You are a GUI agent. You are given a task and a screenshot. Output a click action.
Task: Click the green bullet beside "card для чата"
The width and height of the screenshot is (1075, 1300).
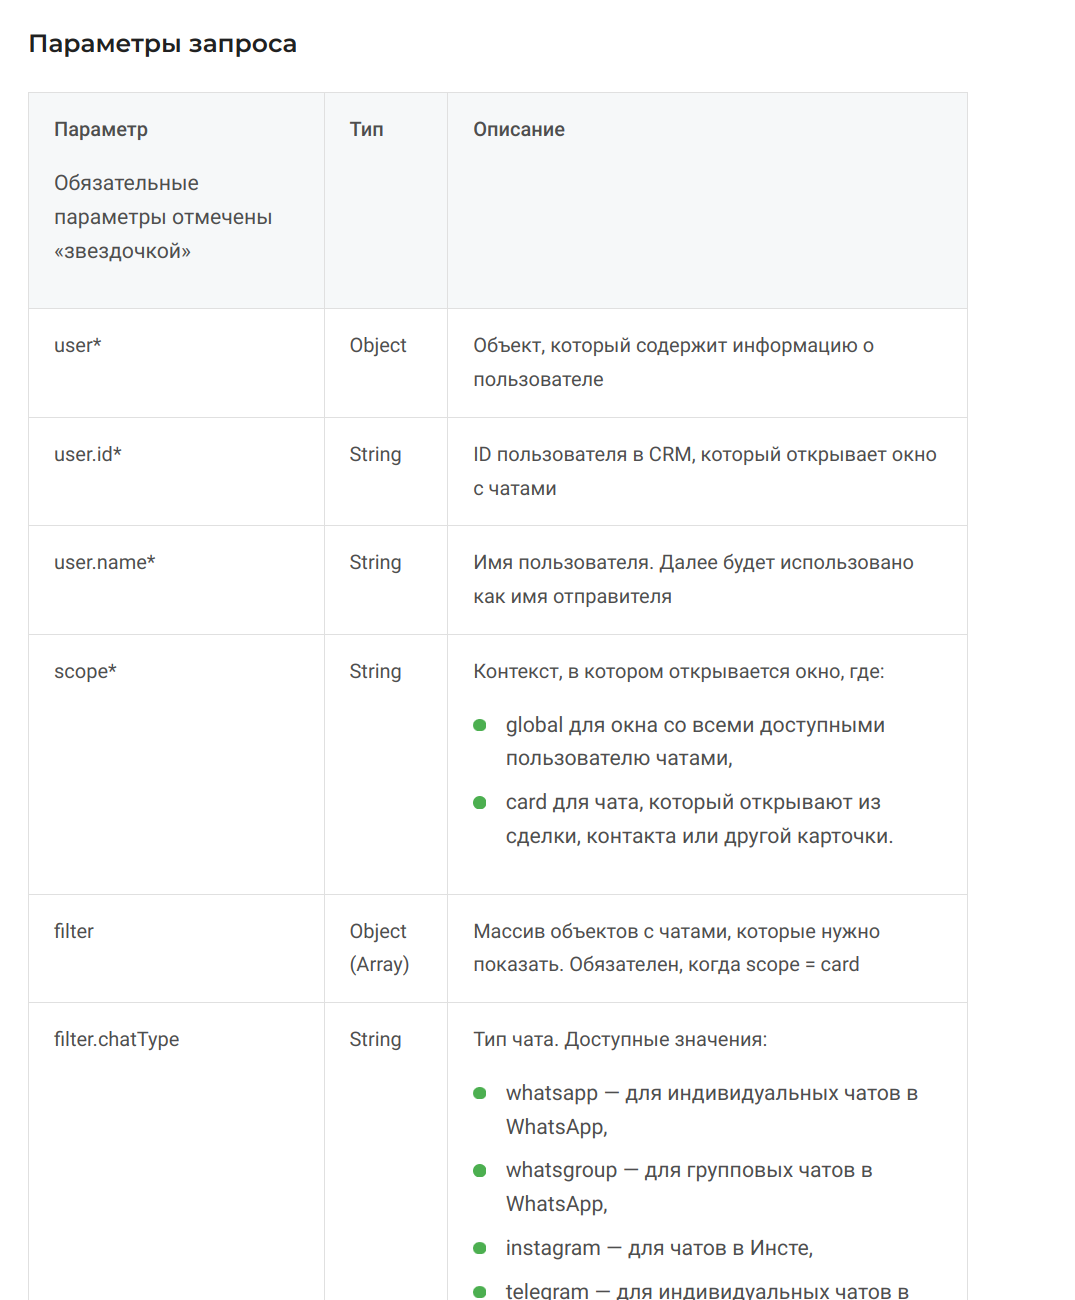coord(480,802)
